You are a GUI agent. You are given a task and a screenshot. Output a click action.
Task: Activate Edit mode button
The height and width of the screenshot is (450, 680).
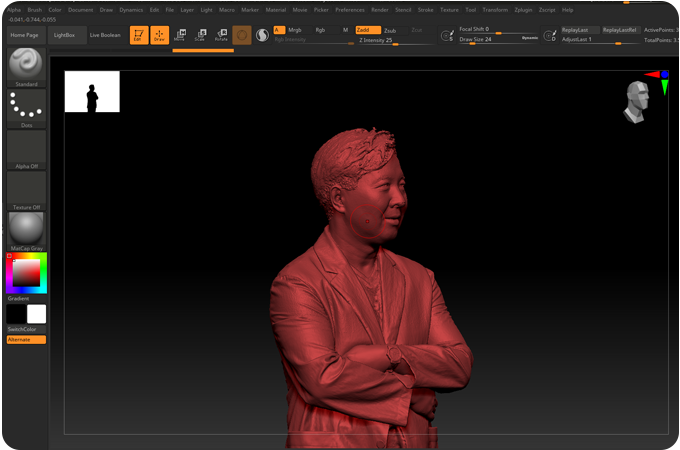tap(138, 35)
